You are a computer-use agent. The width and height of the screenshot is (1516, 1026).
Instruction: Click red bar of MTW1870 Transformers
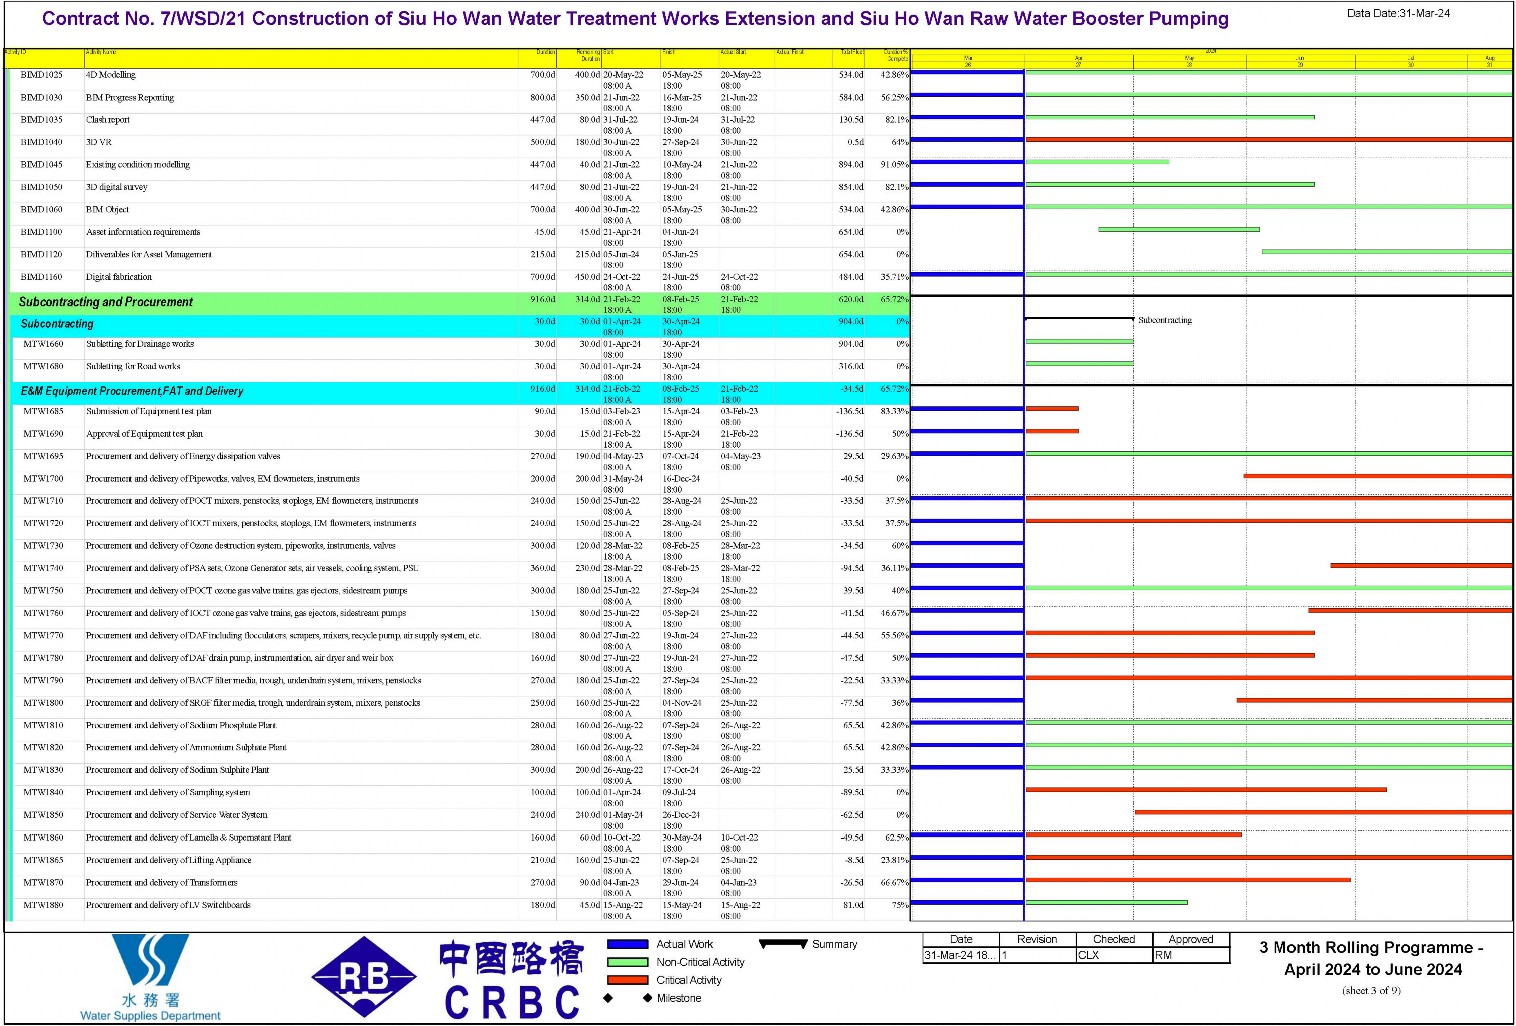tap(1188, 880)
